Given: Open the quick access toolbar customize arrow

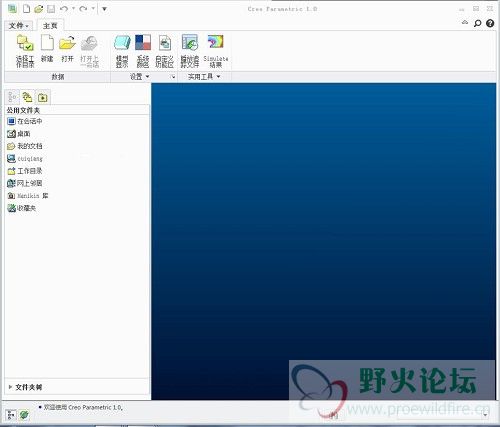Looking at the screenshot, I should click(x=104, y=9).
